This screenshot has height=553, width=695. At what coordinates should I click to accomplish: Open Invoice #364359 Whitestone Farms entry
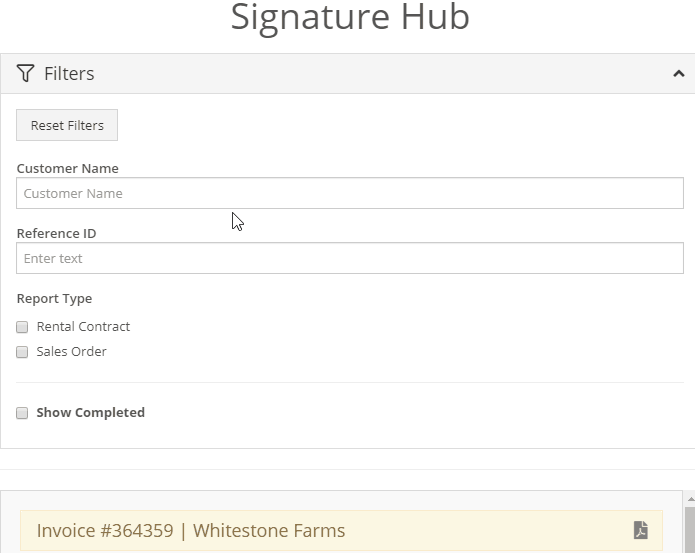(341, 530)
